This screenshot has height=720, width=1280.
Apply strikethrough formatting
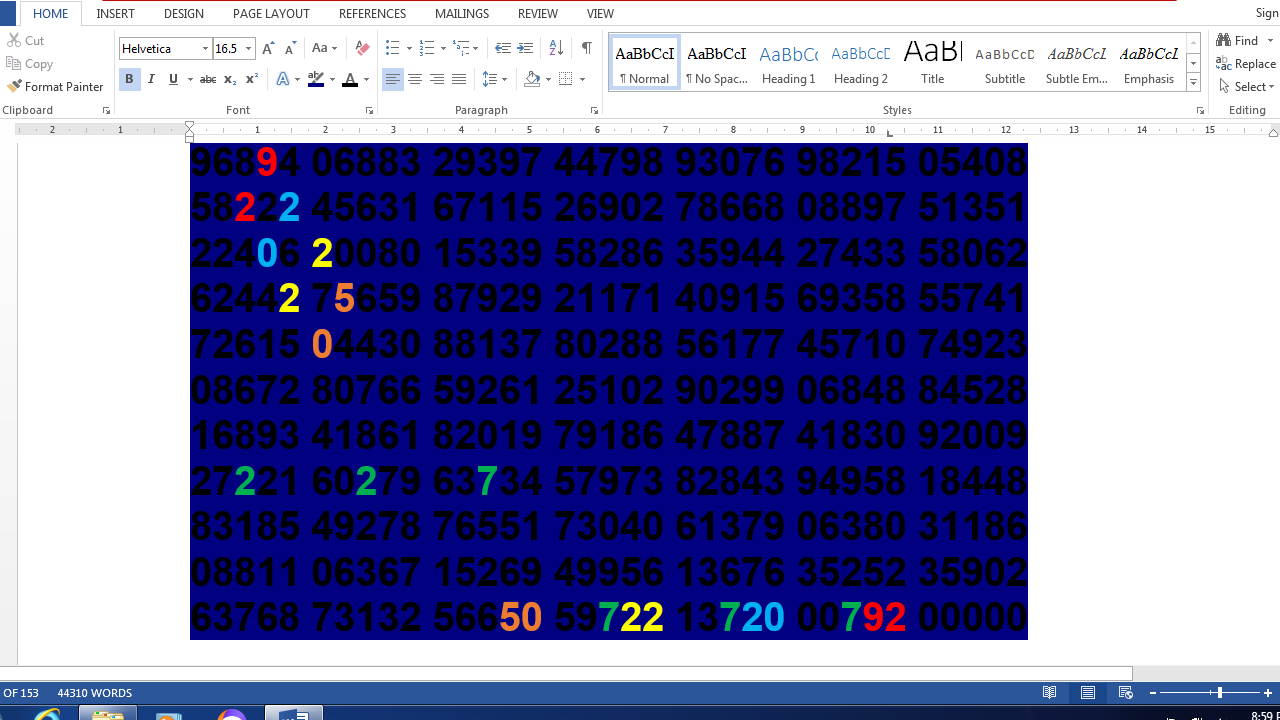[x=207, y=79]
